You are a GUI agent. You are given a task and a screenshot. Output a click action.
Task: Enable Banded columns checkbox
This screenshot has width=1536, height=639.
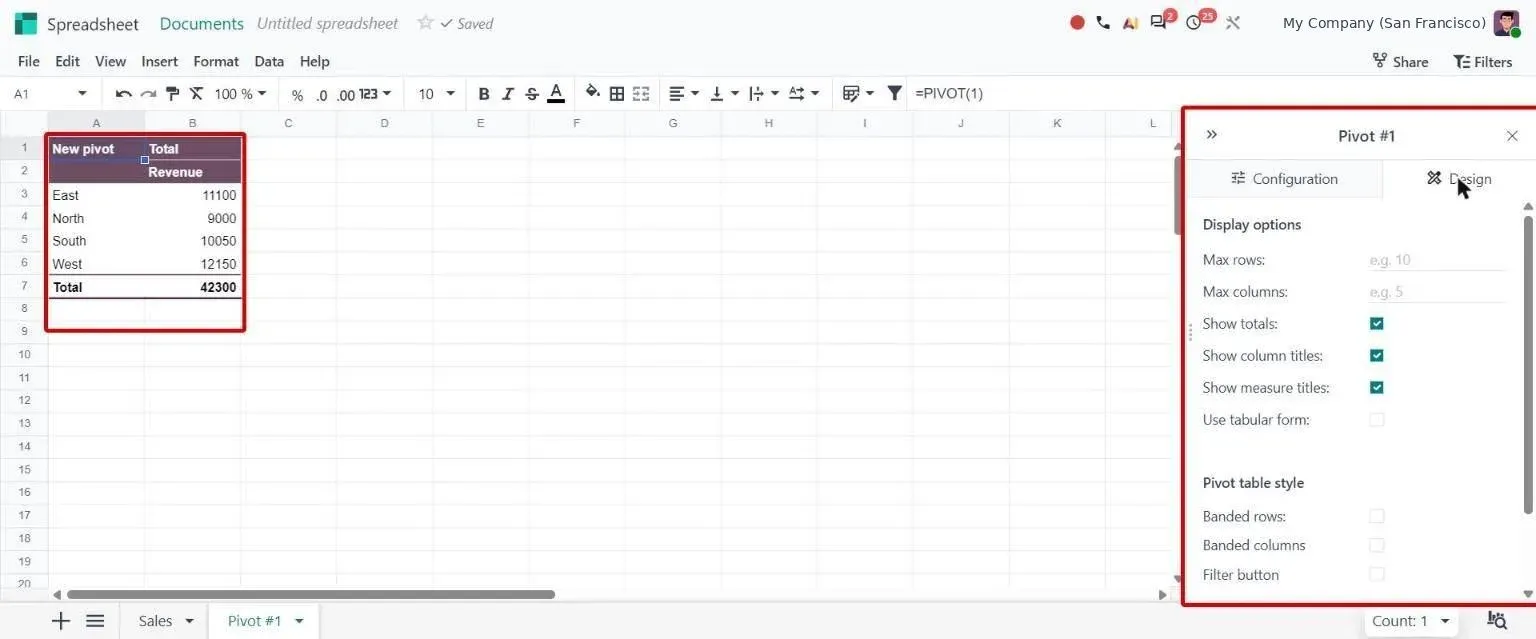(1377, 545)
